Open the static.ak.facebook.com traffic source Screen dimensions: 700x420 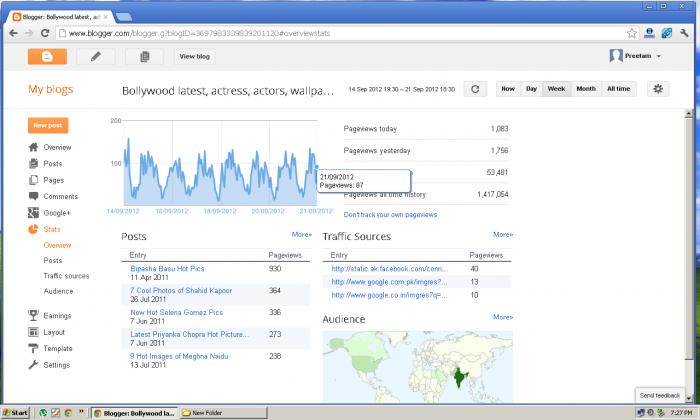(389, 269)
